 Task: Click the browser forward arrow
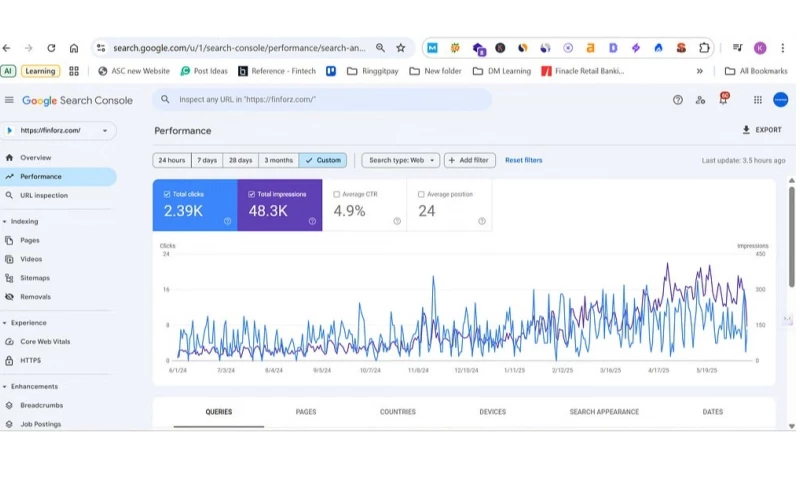click(x=29, y=48)
